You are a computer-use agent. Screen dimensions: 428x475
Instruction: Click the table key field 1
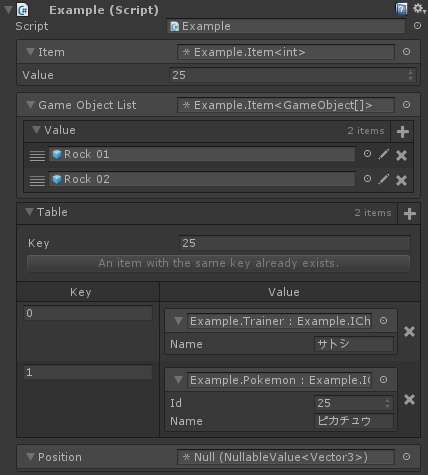pyautogui.click(x=88, y=372)
